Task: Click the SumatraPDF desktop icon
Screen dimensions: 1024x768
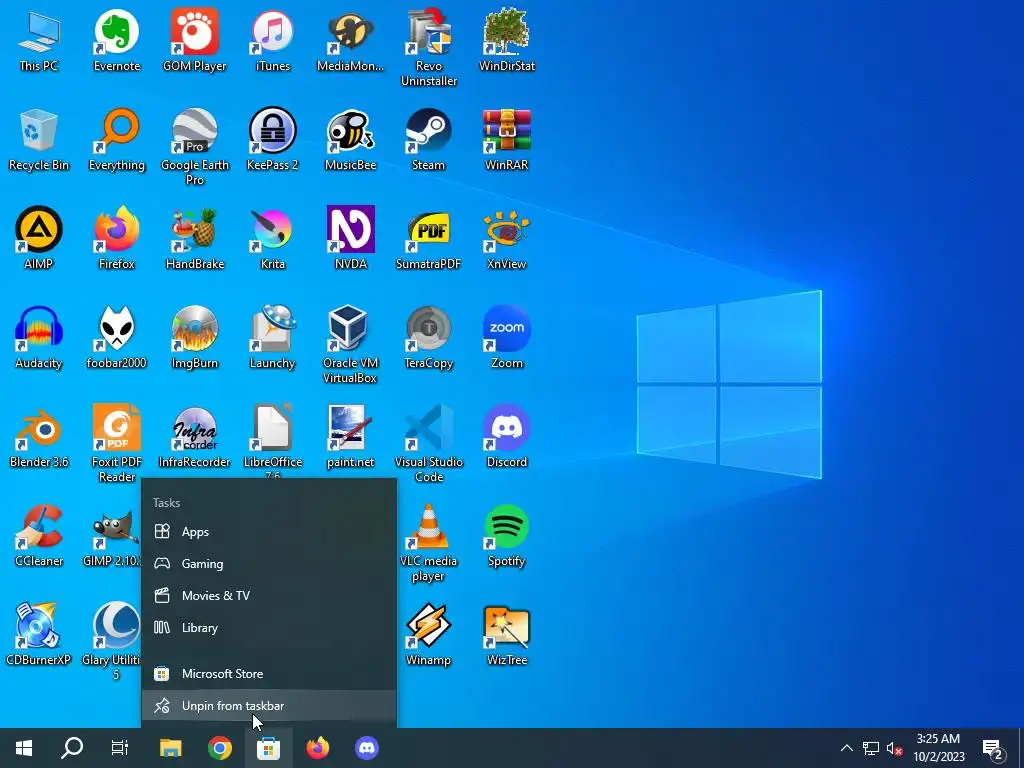Action: (429, 238)
